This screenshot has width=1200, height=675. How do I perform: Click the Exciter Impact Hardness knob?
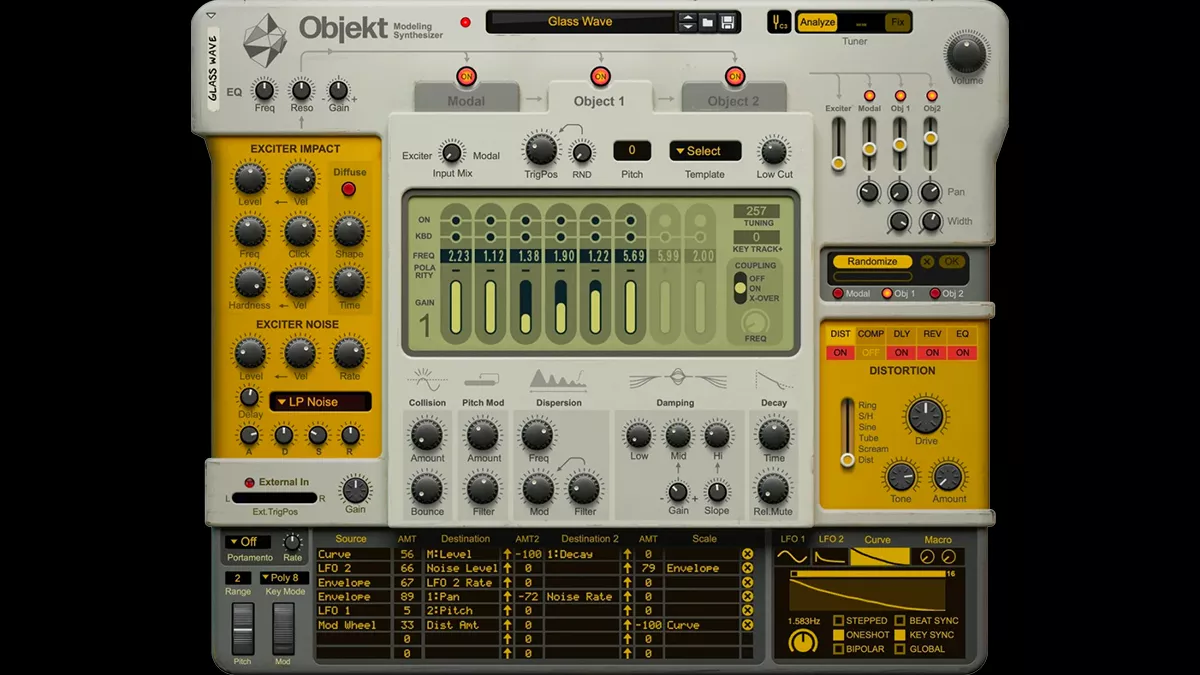tap(249, 282)
